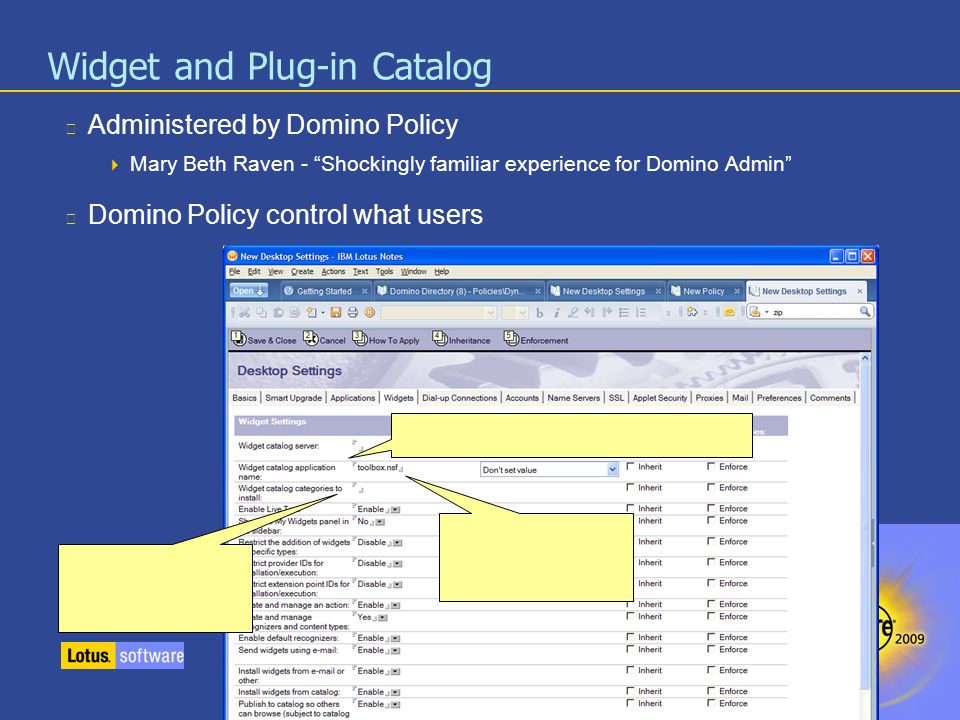
Task: Open the Applications settings tab
Action: (353, 398)
